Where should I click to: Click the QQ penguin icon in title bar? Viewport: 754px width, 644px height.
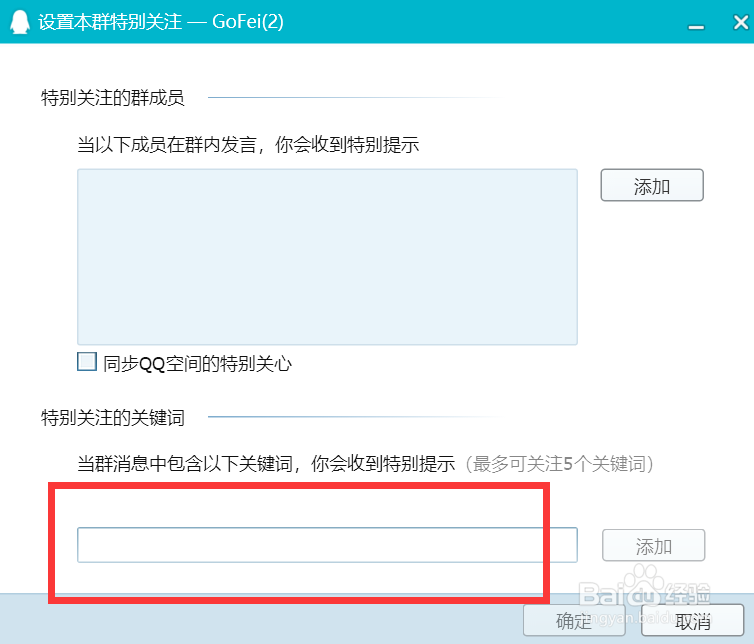pyautogui.click(x=20, y=22)
